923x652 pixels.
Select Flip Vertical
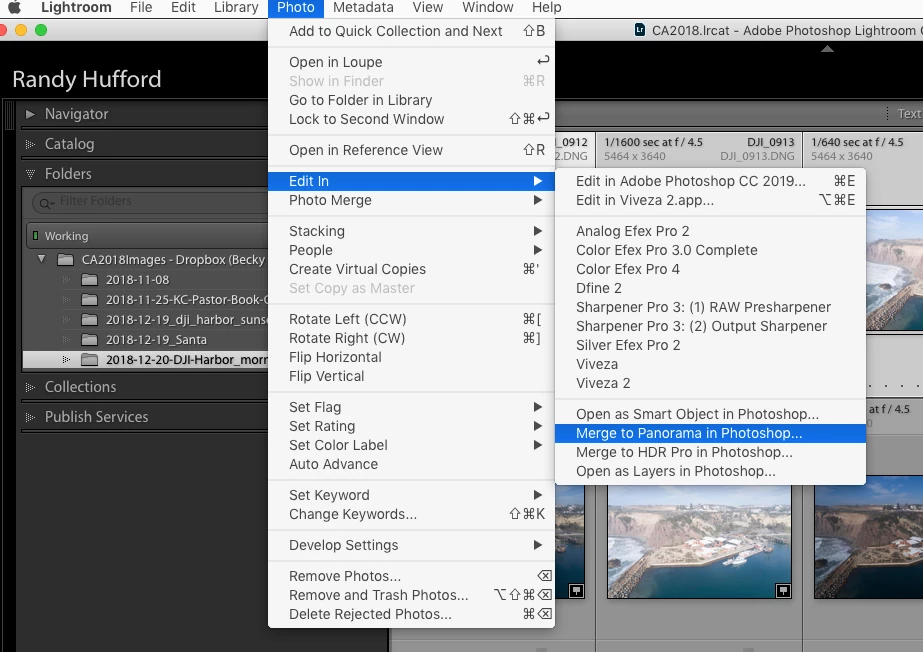tap(411, 376)
